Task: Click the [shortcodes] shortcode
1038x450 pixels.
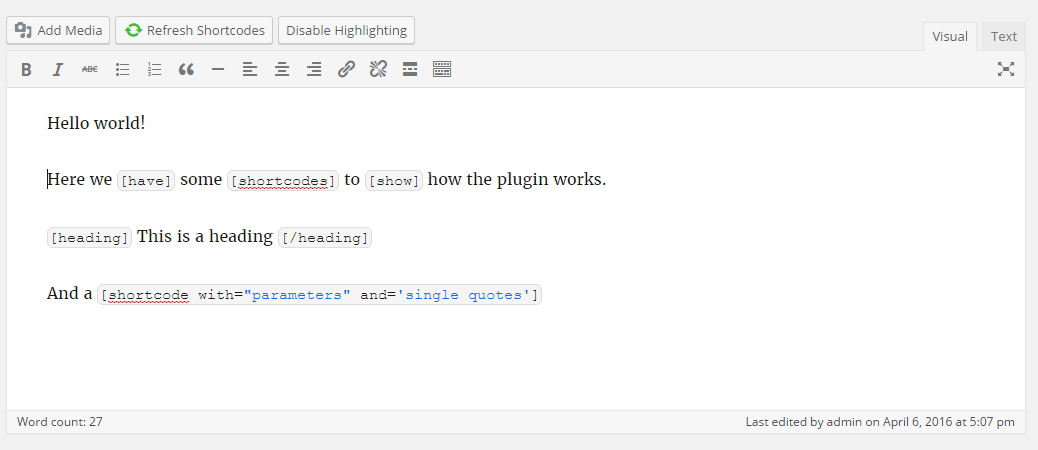Action: pyautogui.click(x=283, y=181)
